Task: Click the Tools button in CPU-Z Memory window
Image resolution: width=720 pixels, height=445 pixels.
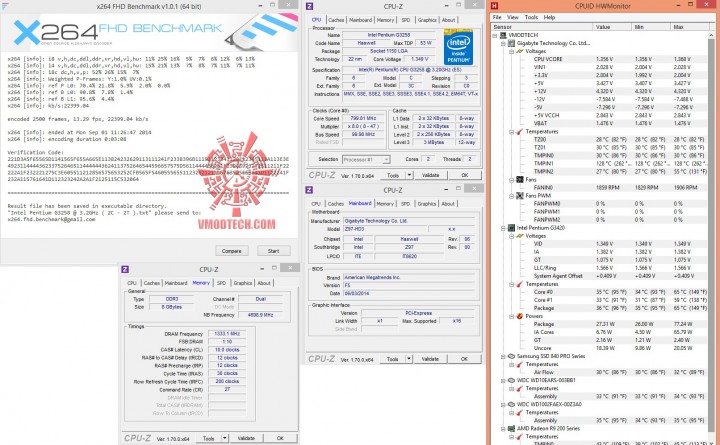Action: (208, 438)
